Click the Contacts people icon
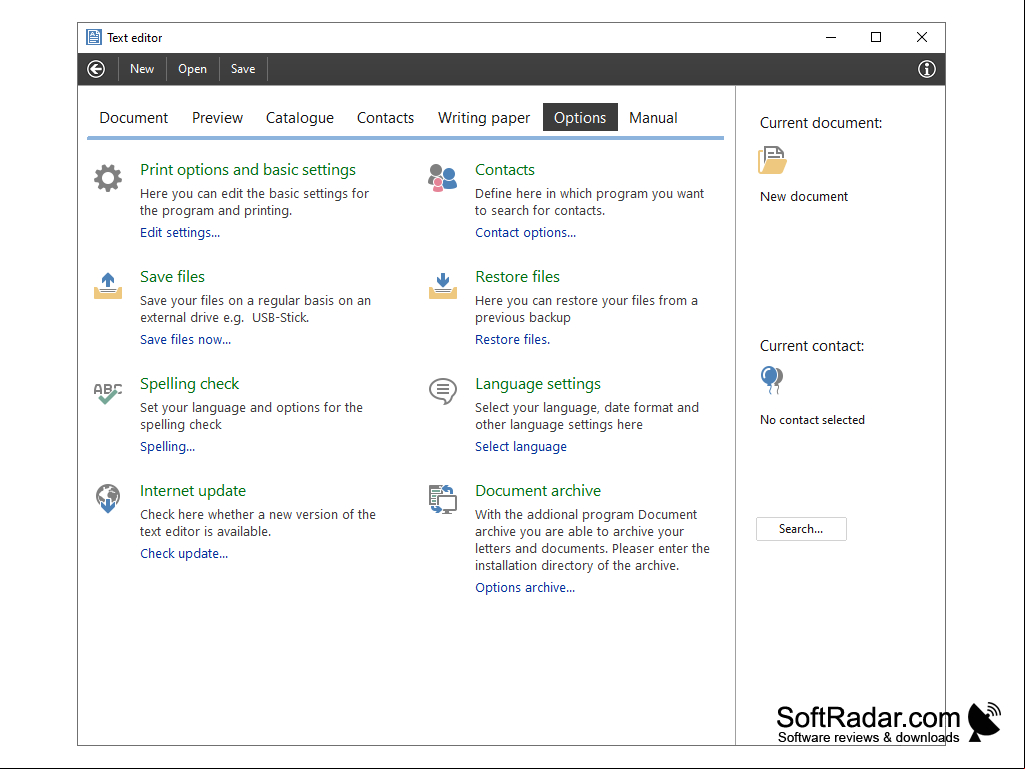1025x769 pixels. pyautogui.click(x=443, y=178)
